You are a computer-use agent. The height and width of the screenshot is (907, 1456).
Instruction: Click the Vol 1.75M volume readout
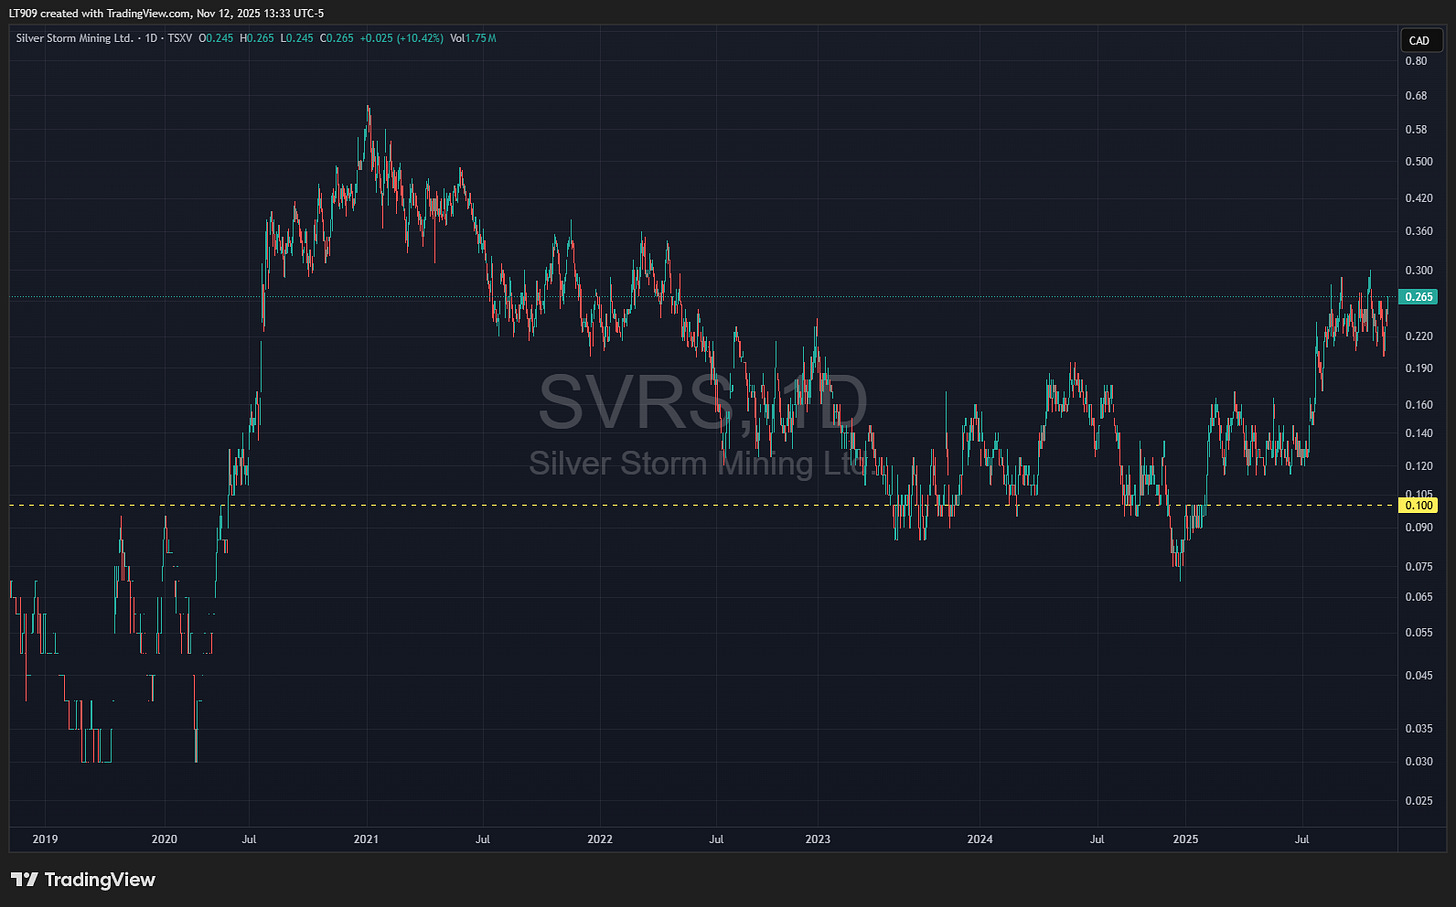[x=473, y=38]
